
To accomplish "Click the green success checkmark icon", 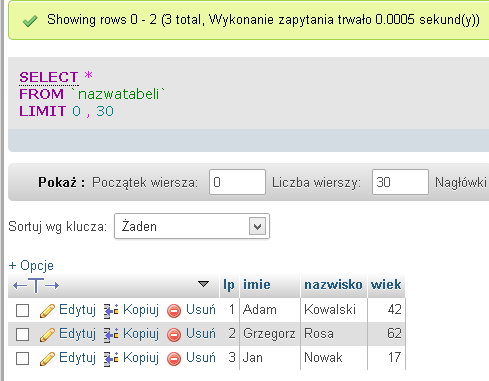I will (x=30, y=21).
